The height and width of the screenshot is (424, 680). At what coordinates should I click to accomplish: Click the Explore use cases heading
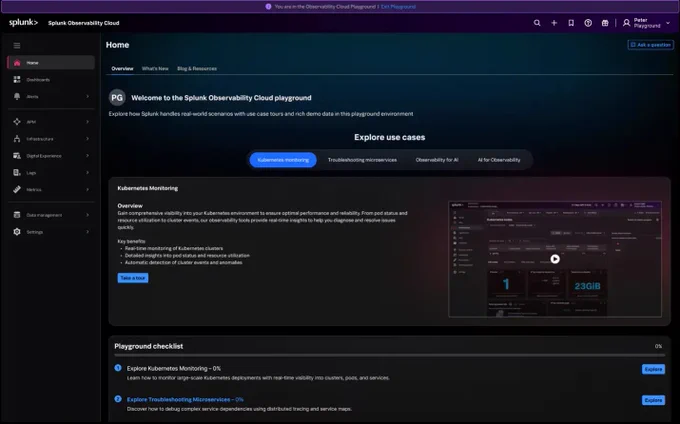389,137
